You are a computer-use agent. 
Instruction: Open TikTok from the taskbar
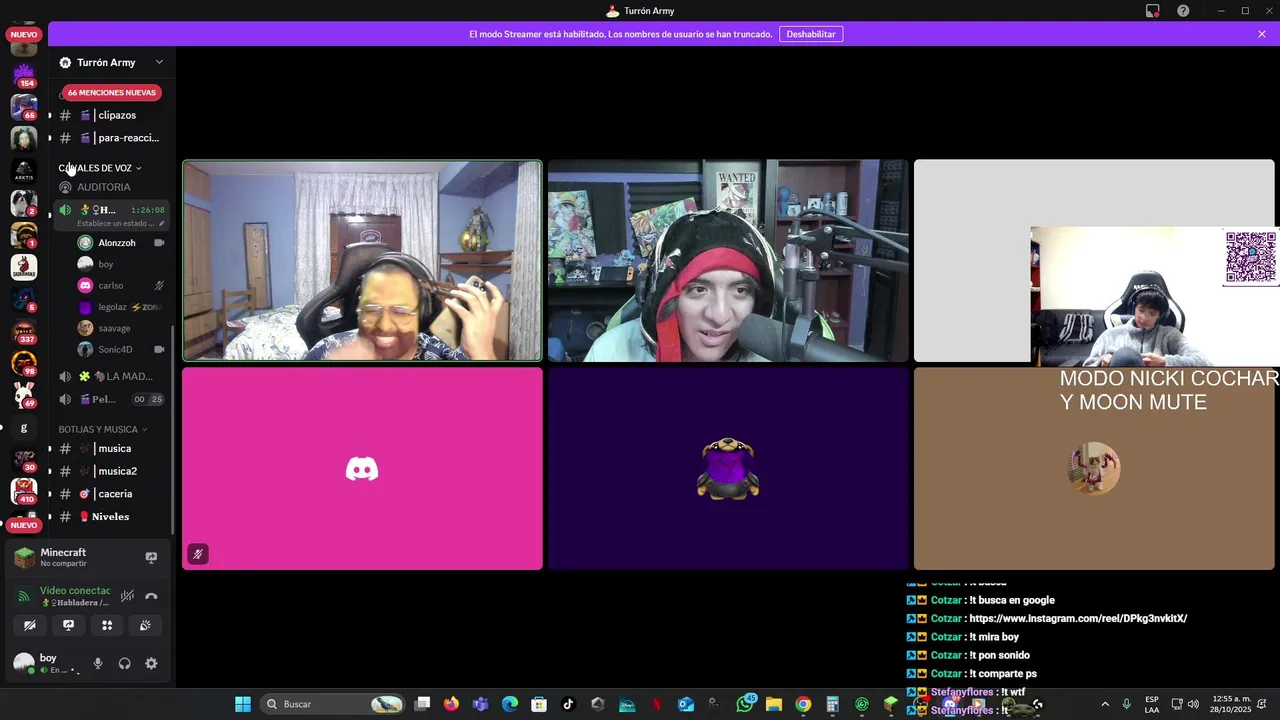569,704
